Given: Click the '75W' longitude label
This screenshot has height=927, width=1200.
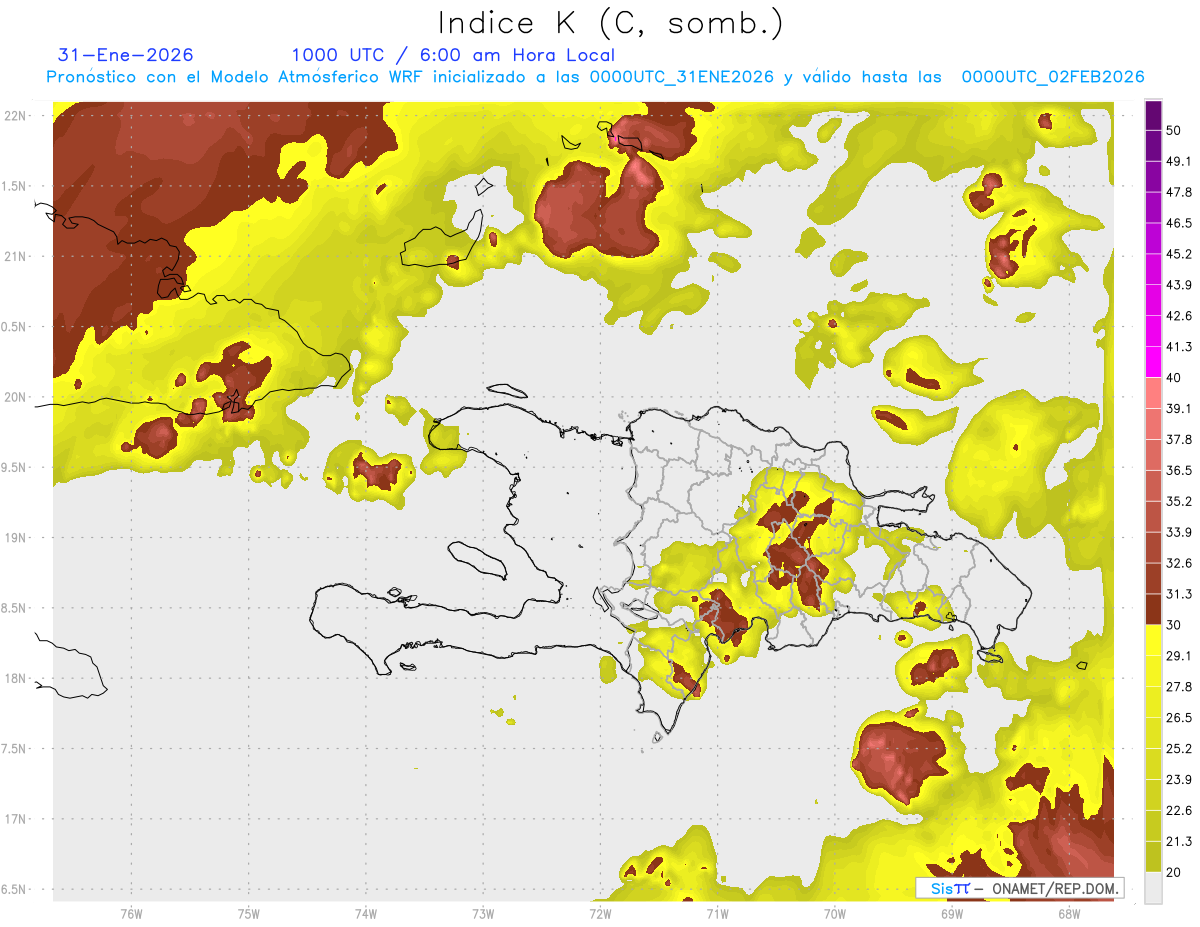Looking at the screenshot, I should 248,913.
